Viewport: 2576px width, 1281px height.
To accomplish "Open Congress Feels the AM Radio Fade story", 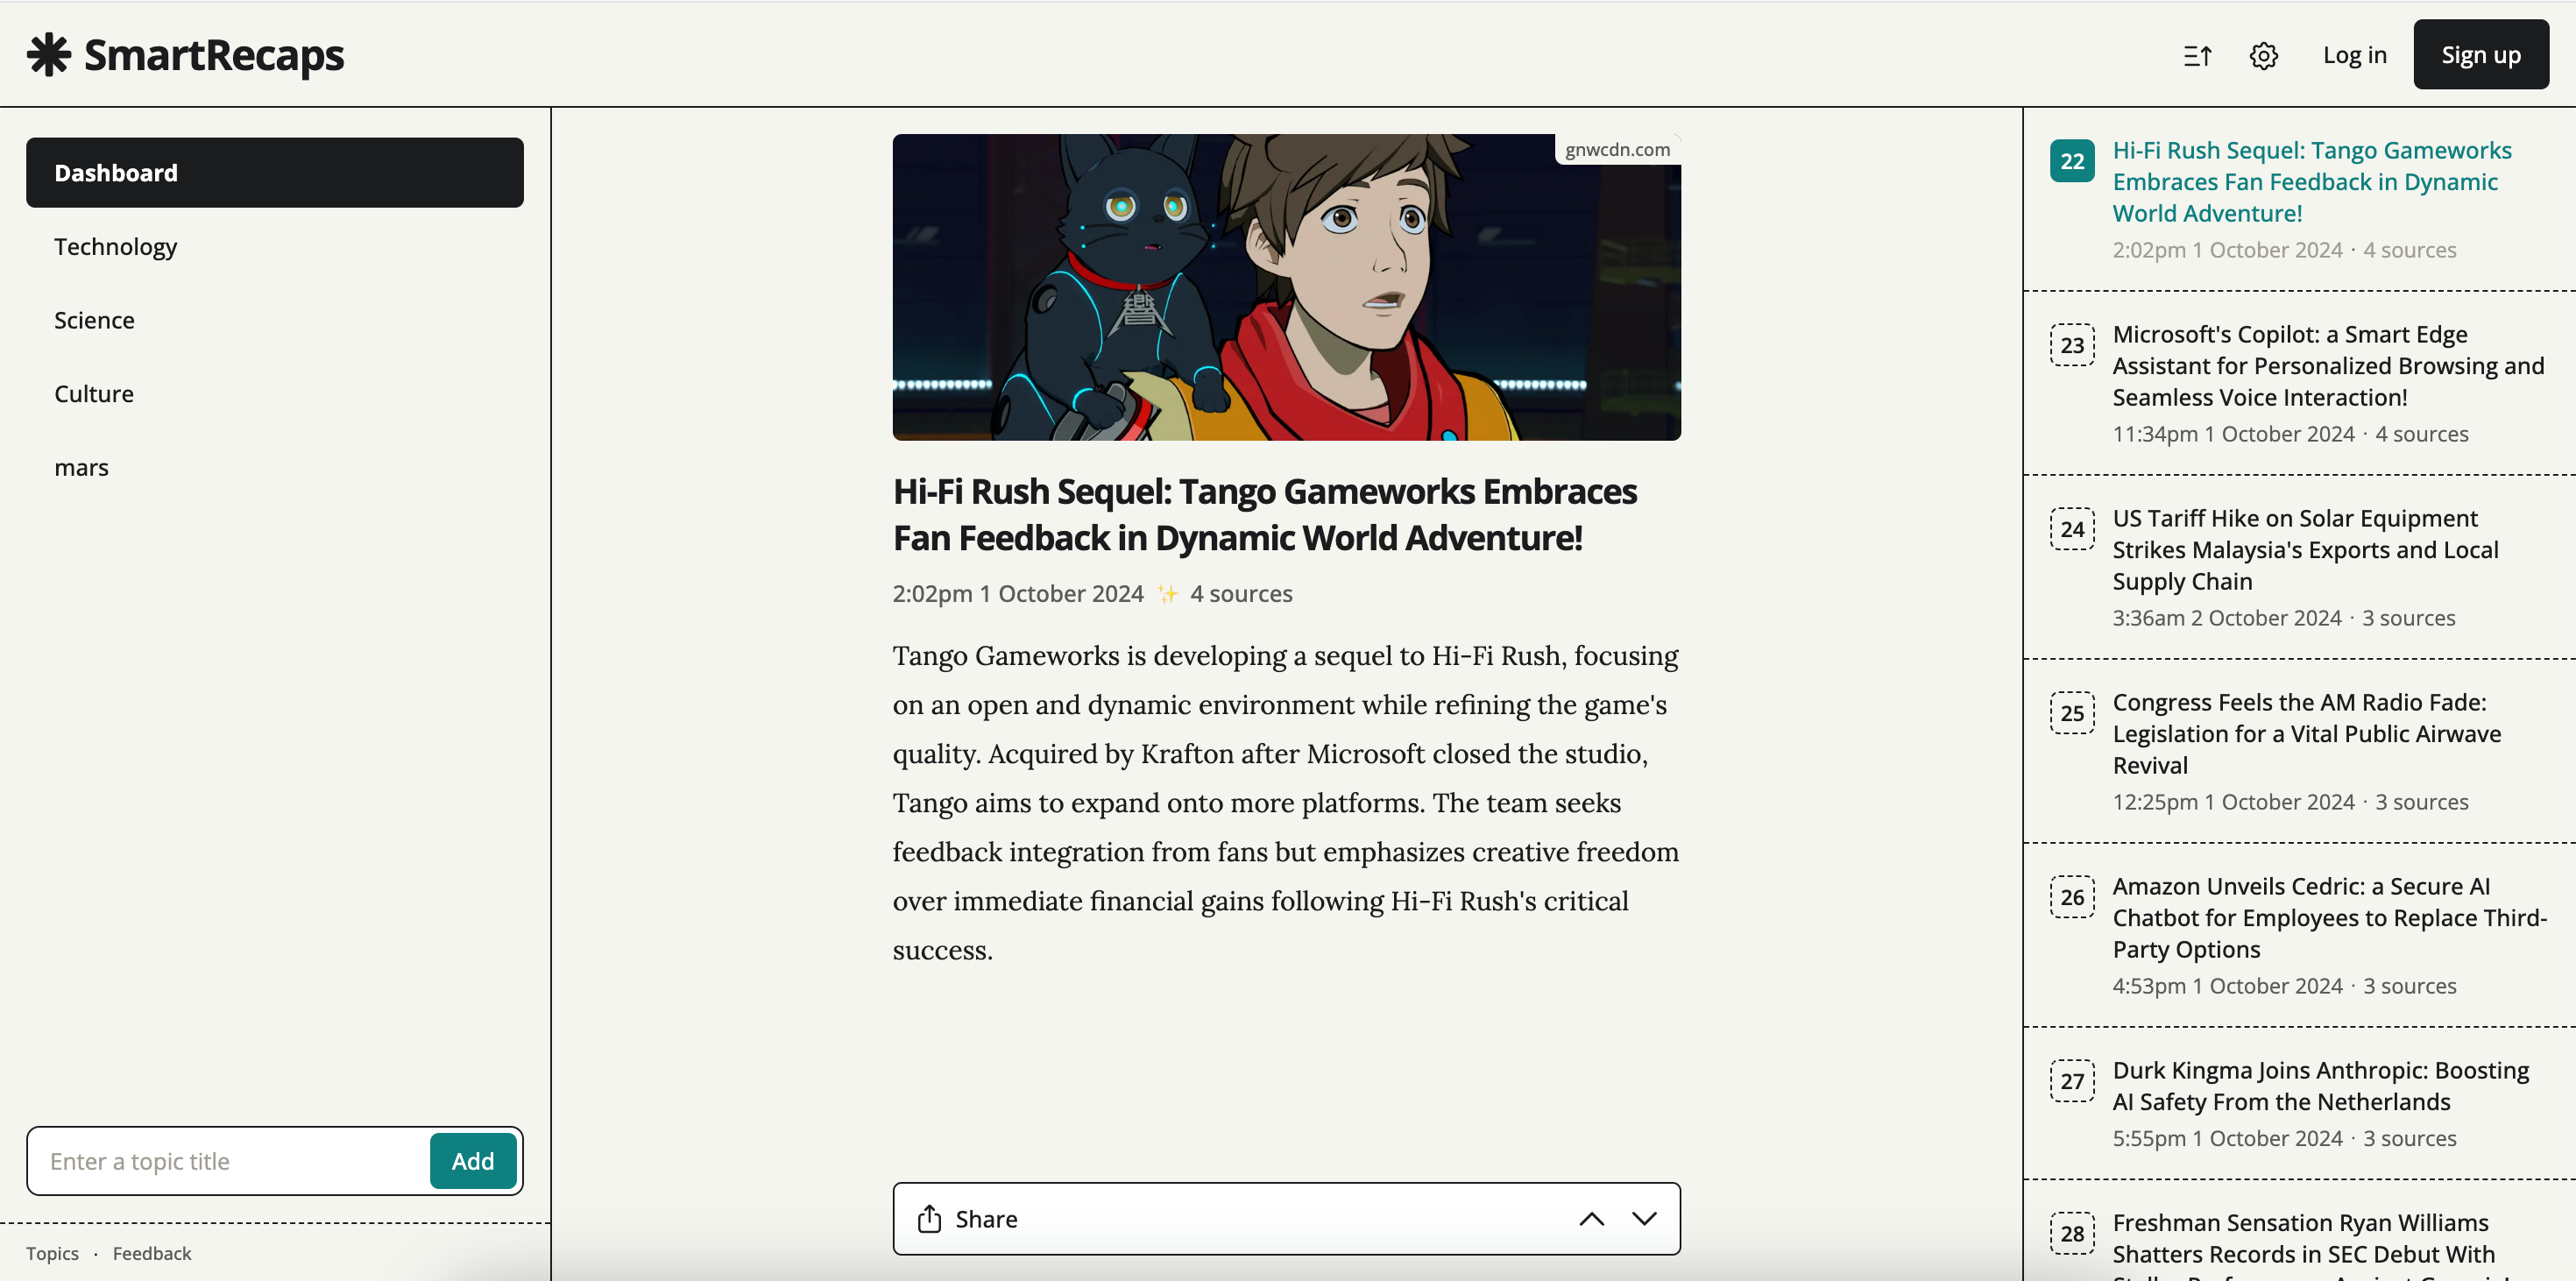I will point(2306,733).
